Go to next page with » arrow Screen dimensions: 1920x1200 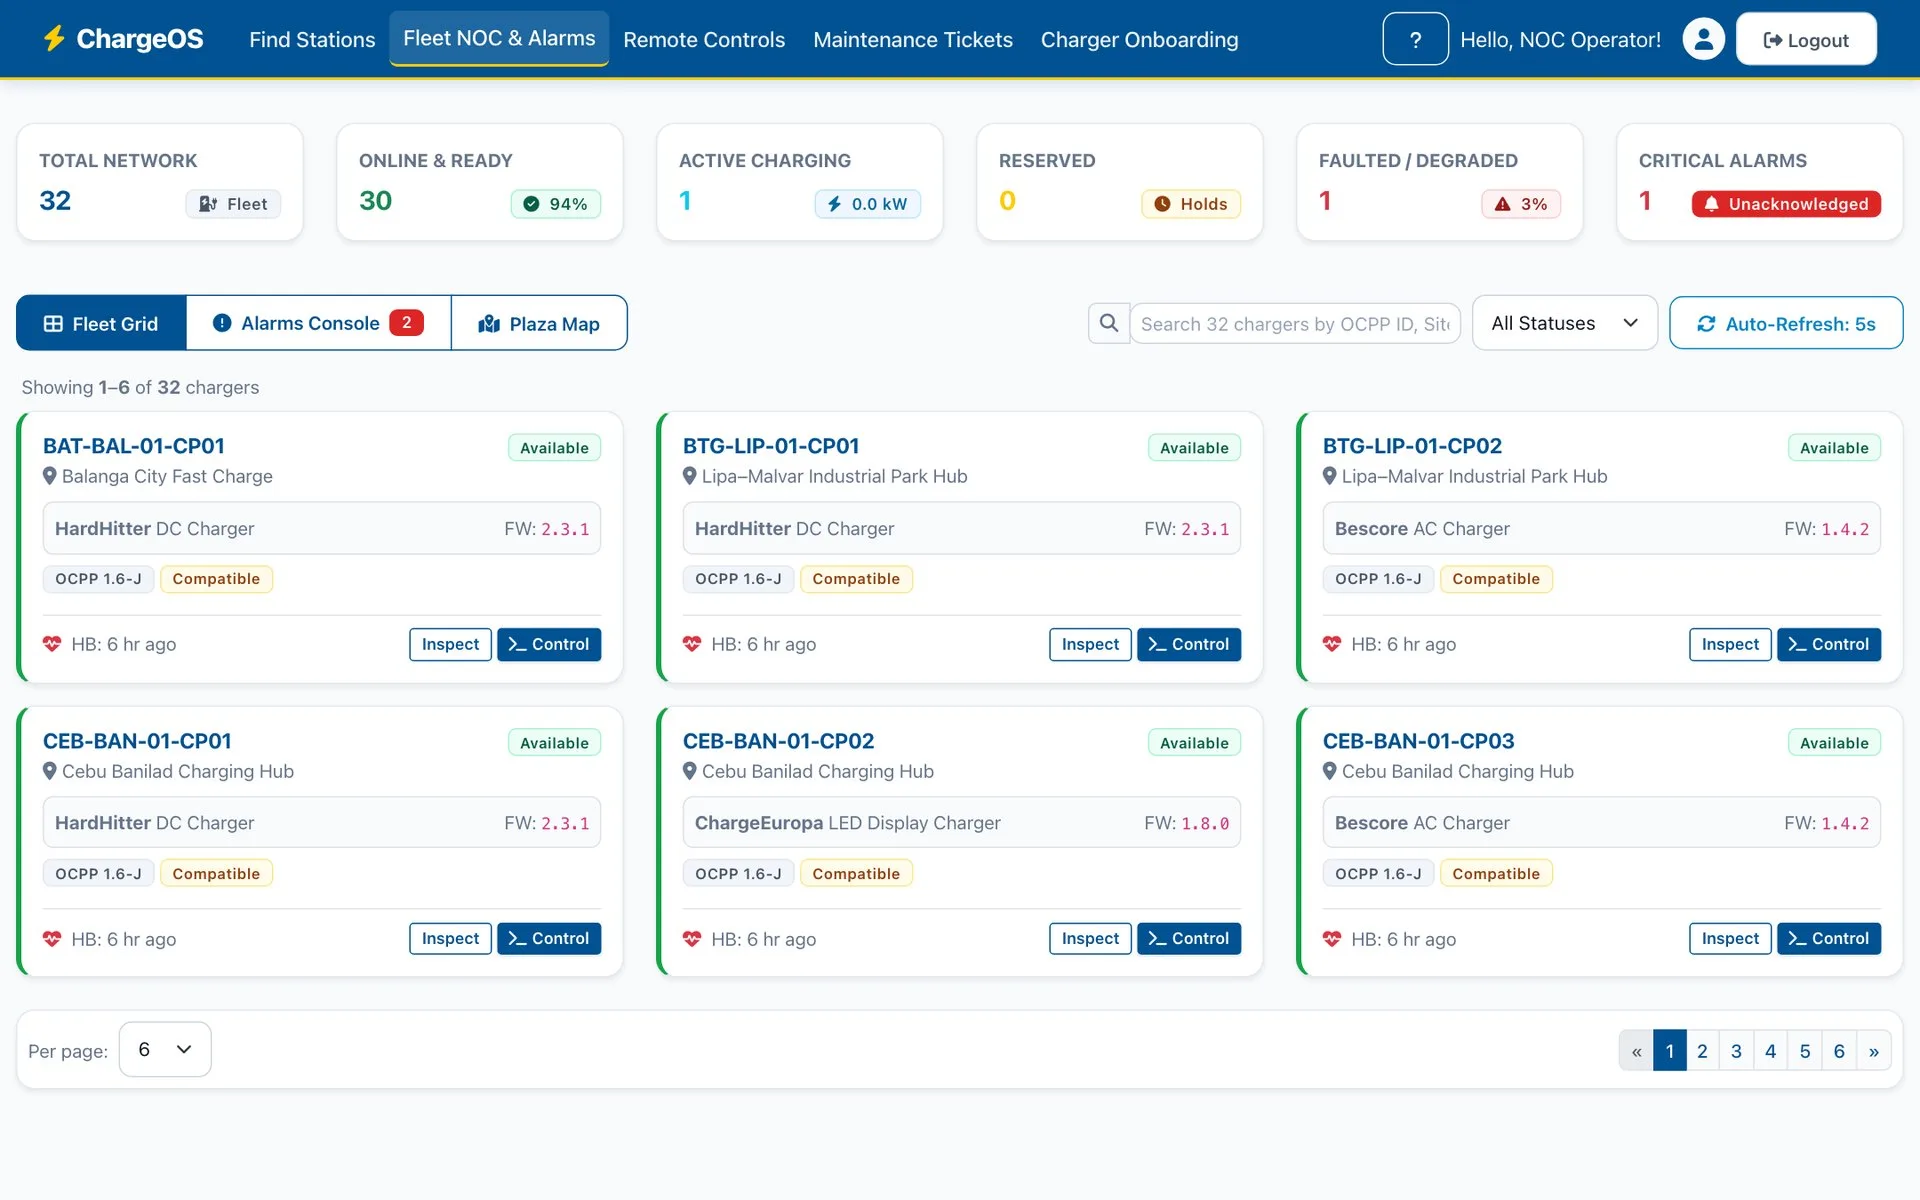[1873, 1050]
